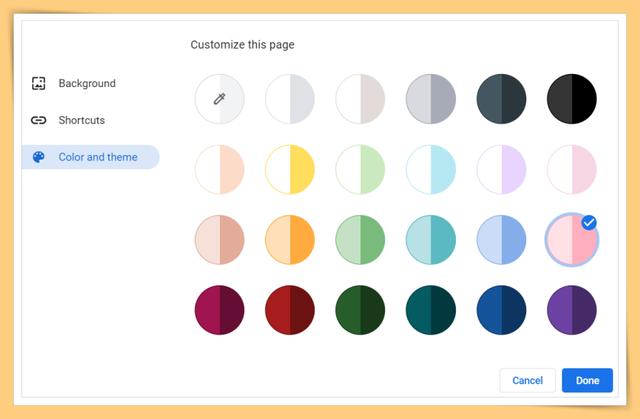Pick the dark slate theme swatch
This screenshot has height=419, width=640.
[501, 99]
